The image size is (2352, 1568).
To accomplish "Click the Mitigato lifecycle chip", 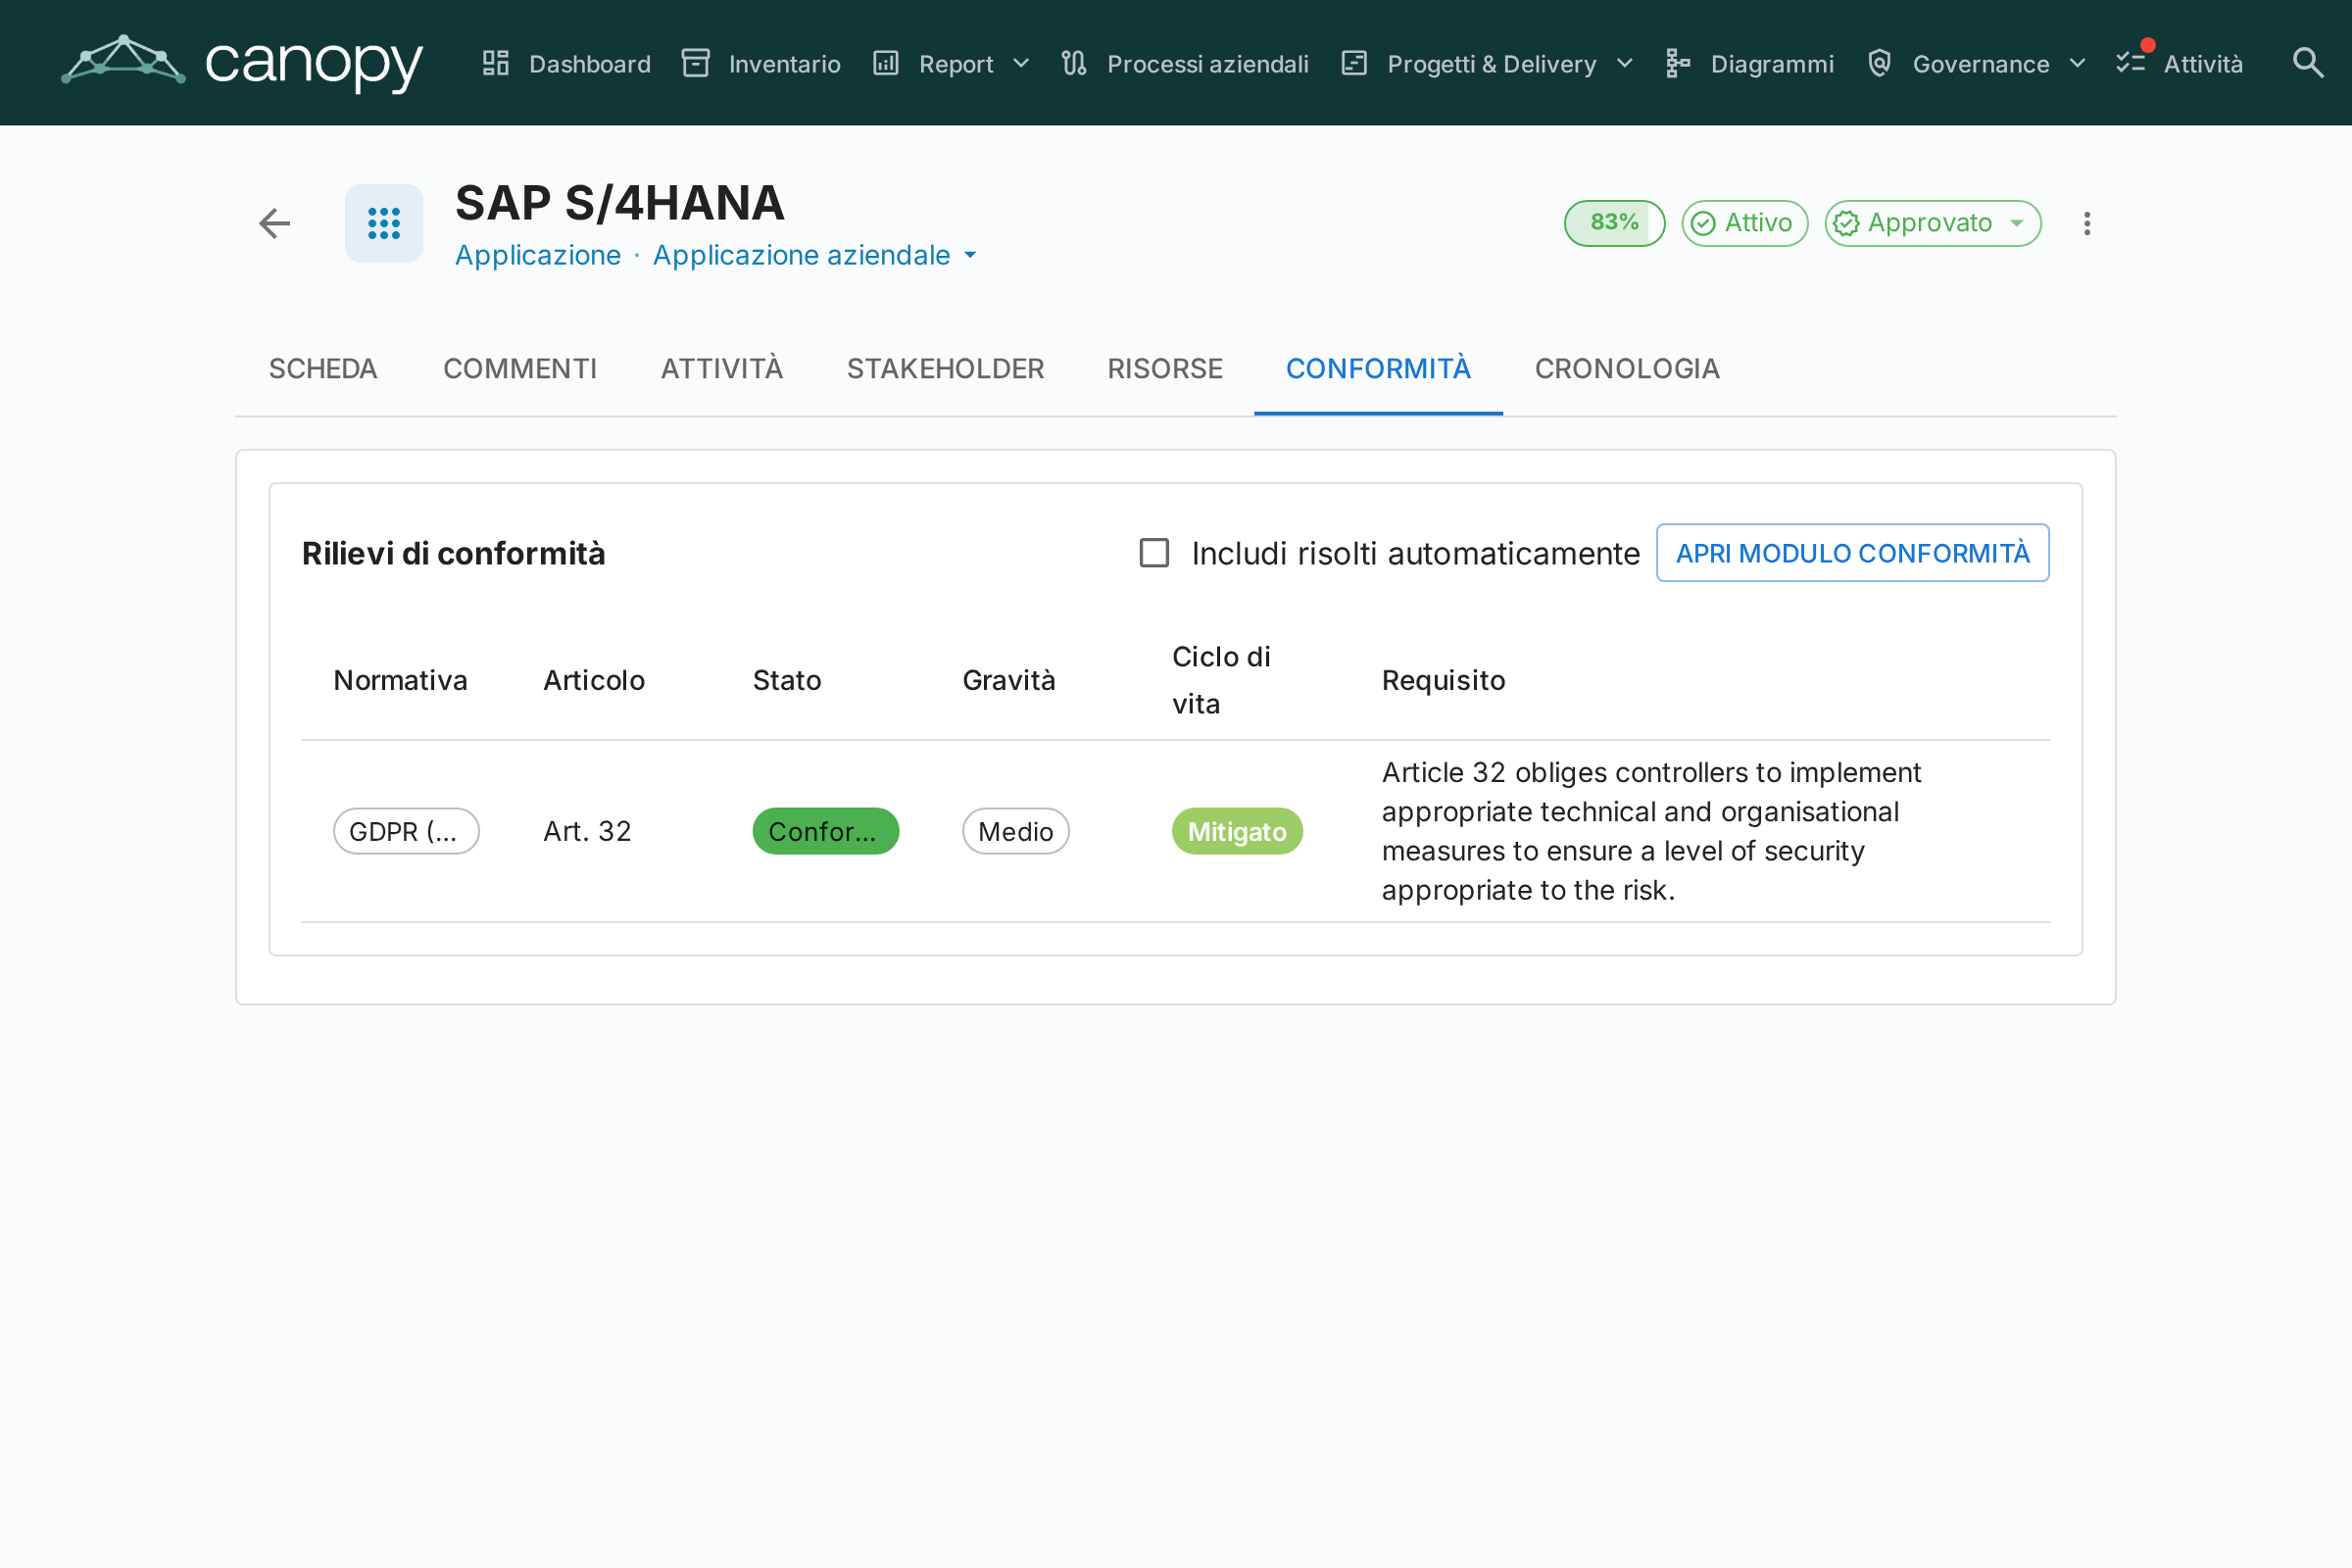I will click(x=1237, y=831).
